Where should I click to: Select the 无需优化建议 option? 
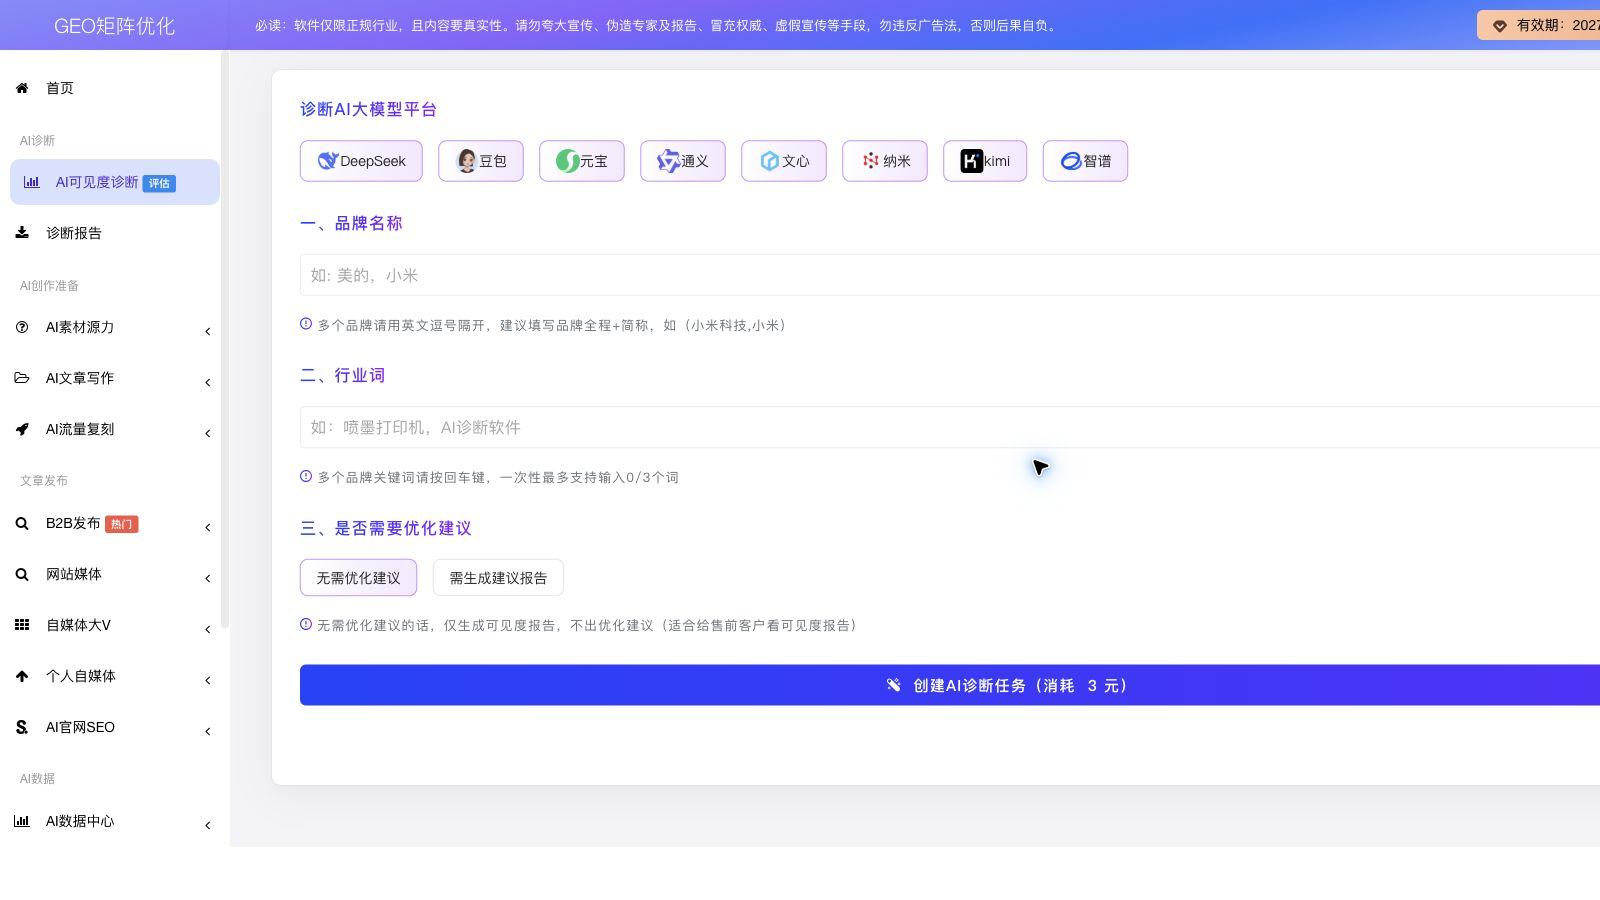coord(358,578)
